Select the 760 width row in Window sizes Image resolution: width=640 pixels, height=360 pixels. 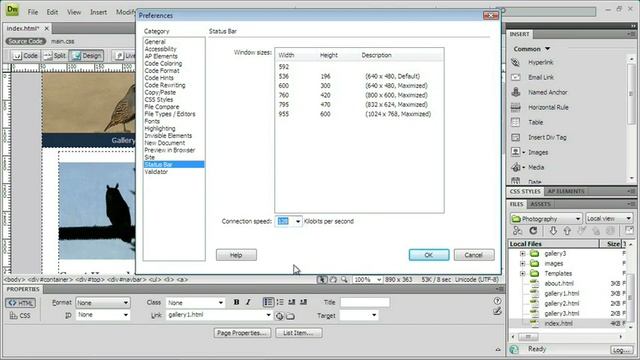tap(359, 95)
